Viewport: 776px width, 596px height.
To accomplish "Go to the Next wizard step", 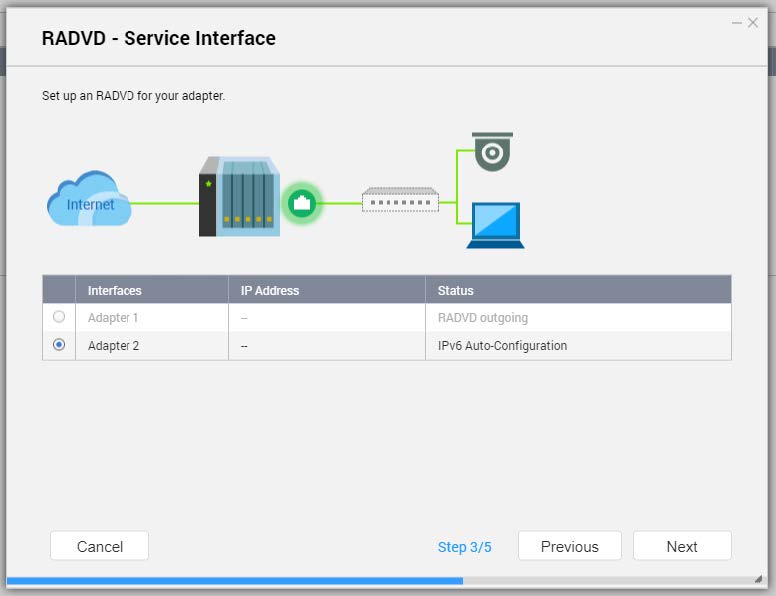I will [682, 546].
